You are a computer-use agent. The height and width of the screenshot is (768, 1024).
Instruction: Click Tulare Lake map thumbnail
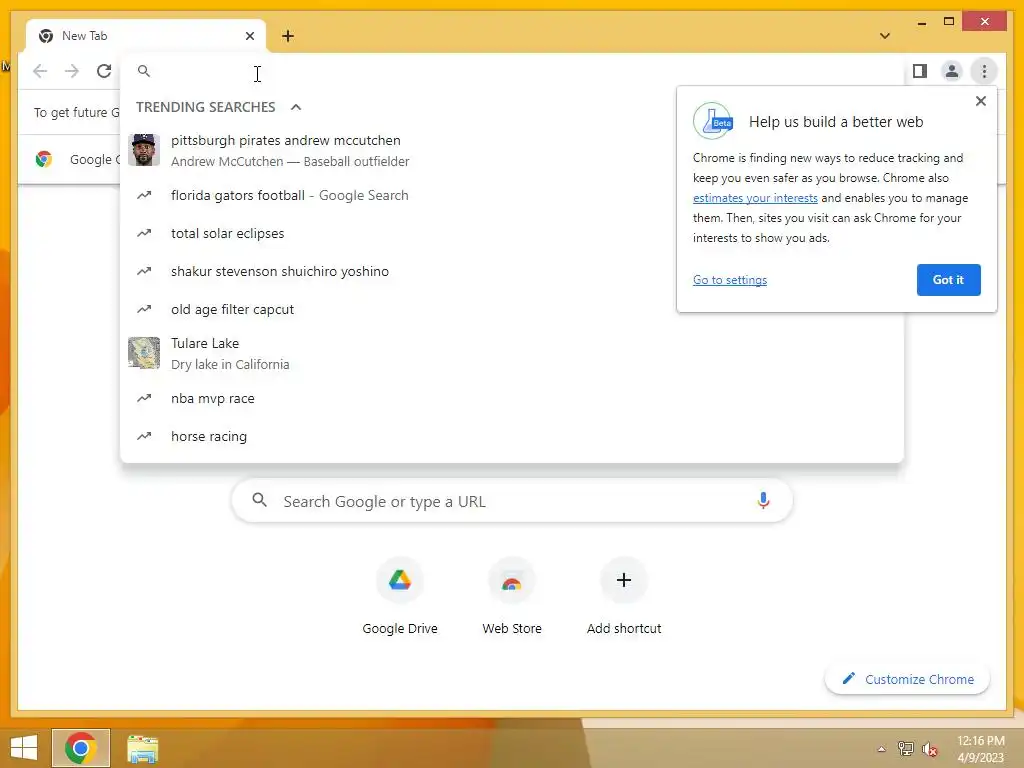[x=144, y=353]
